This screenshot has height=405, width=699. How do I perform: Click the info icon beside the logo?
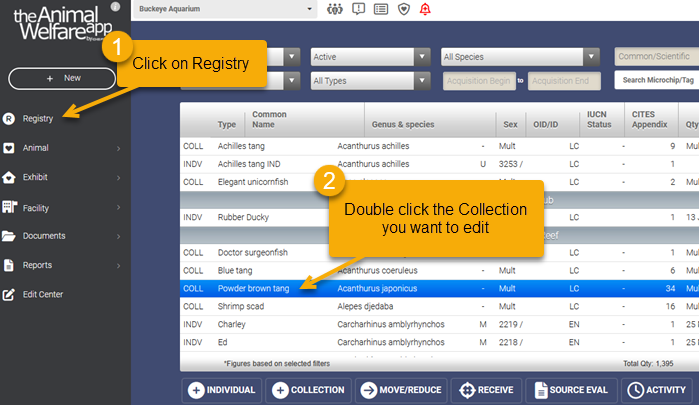(115, 7)
